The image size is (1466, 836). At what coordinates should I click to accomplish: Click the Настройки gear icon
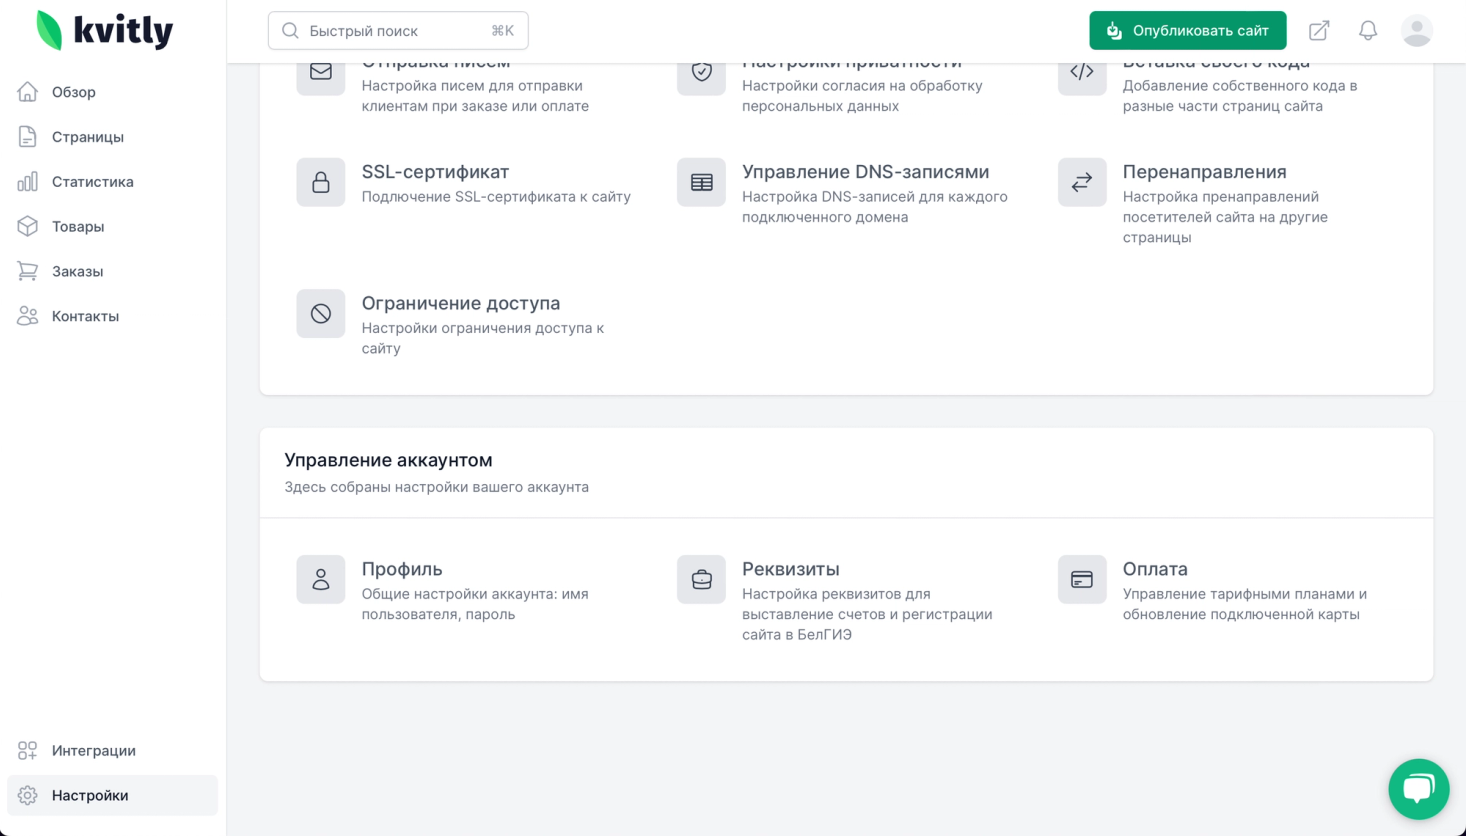click(x=28, y=796)
